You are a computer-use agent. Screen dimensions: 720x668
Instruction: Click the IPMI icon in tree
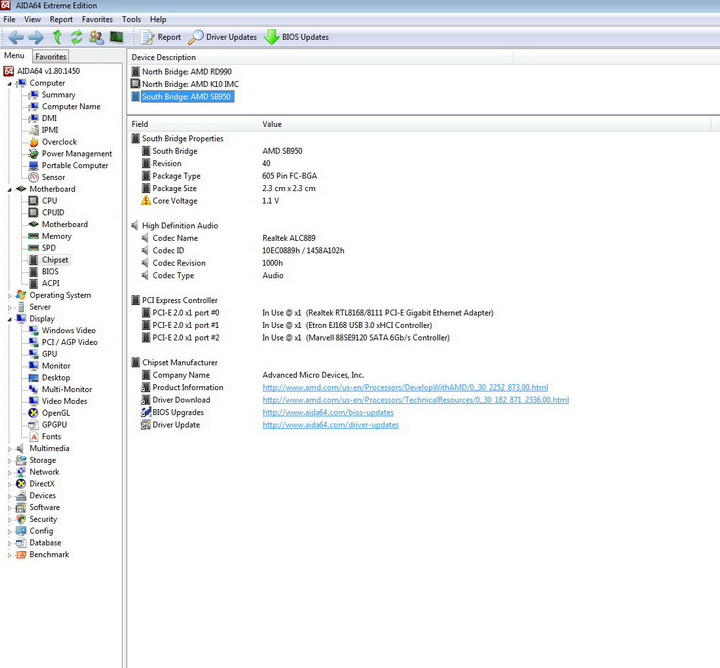click(x=34, y=130)
